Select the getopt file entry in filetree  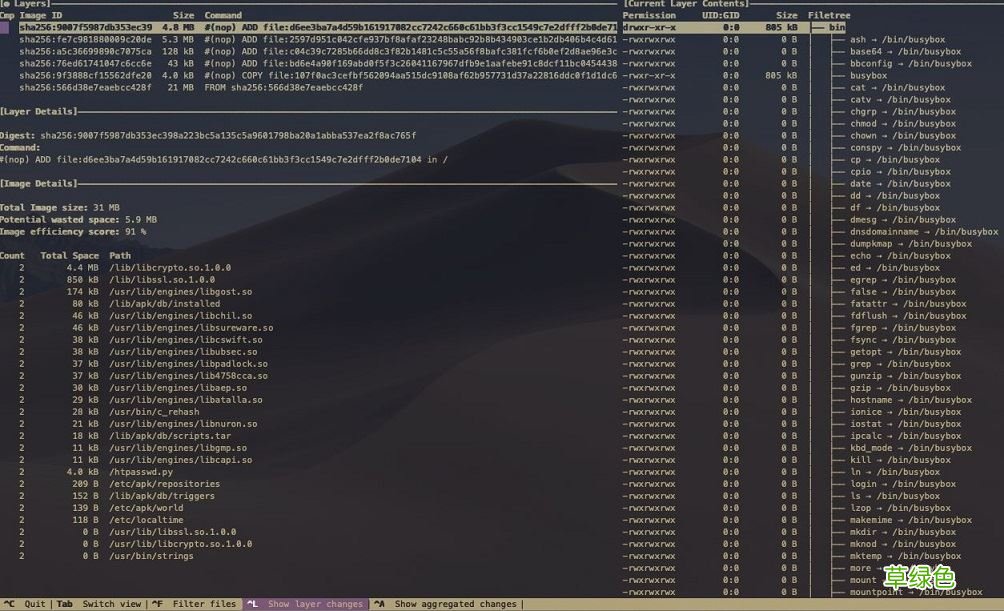click(905, 352)
